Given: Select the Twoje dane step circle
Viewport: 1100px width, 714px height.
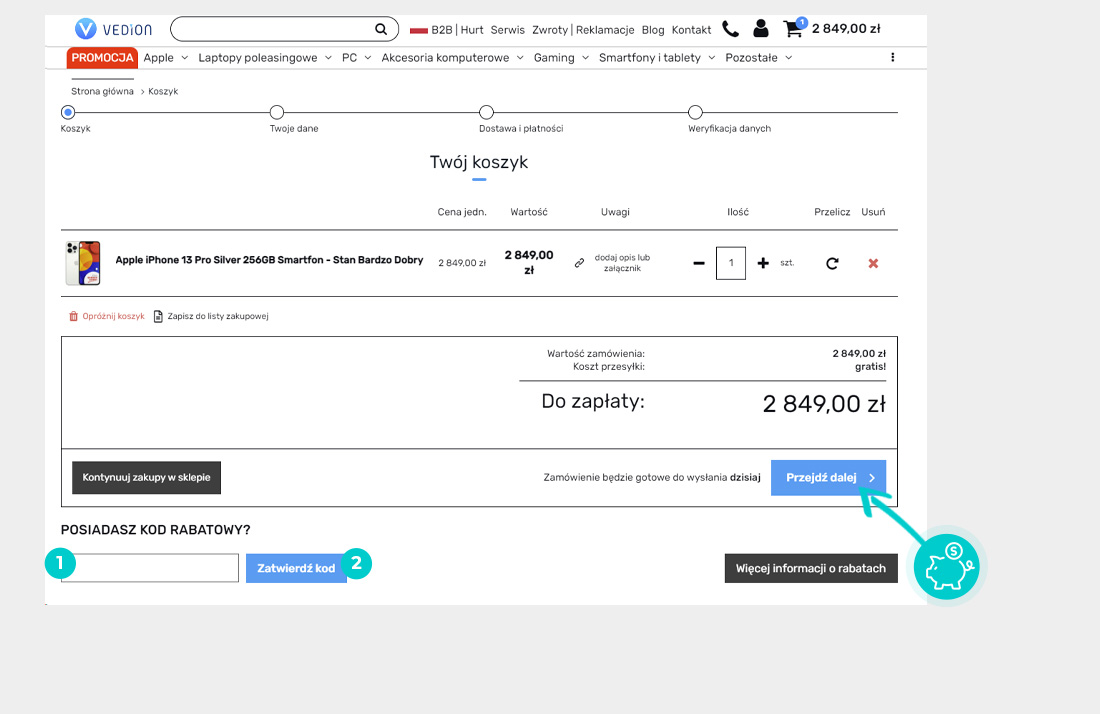Looking at the screenshot, I should (277, 112).
